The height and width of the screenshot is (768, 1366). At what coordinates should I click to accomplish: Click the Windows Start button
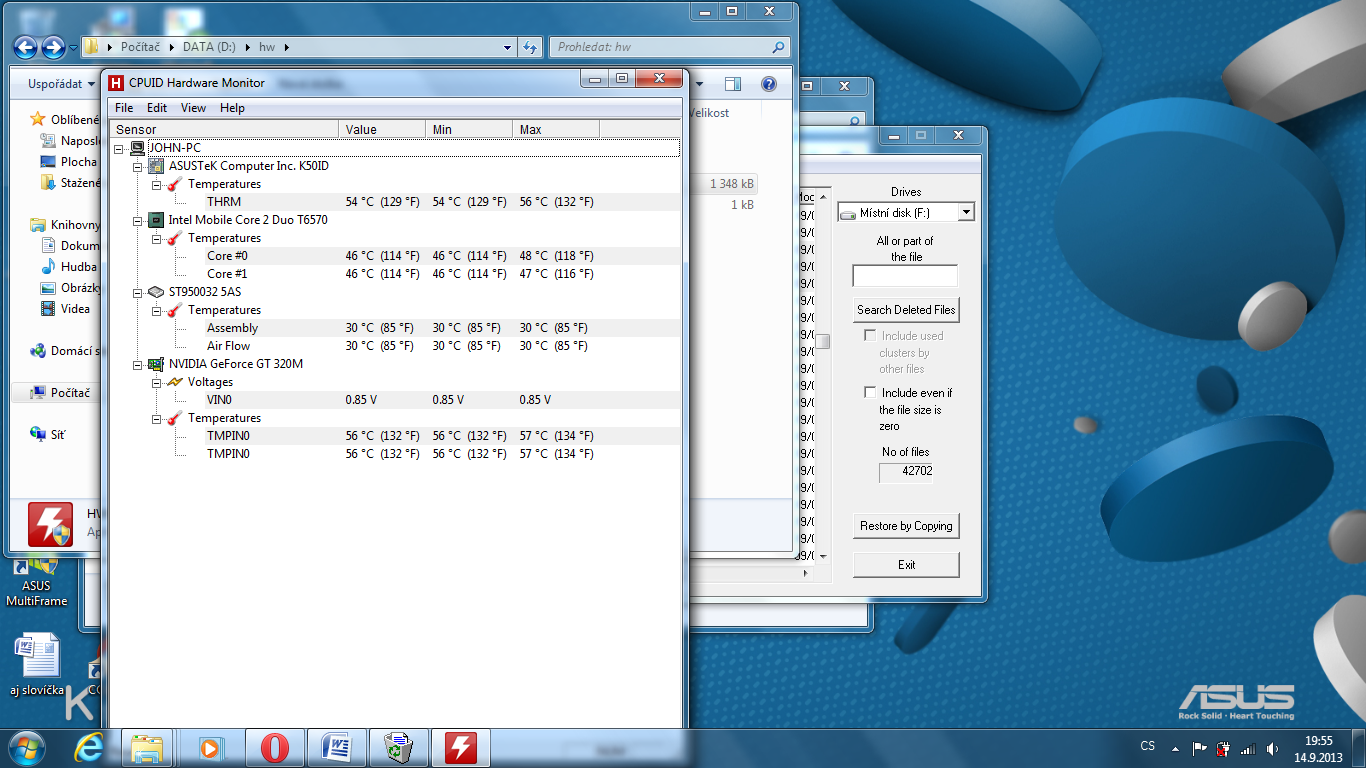coord(27,747)
